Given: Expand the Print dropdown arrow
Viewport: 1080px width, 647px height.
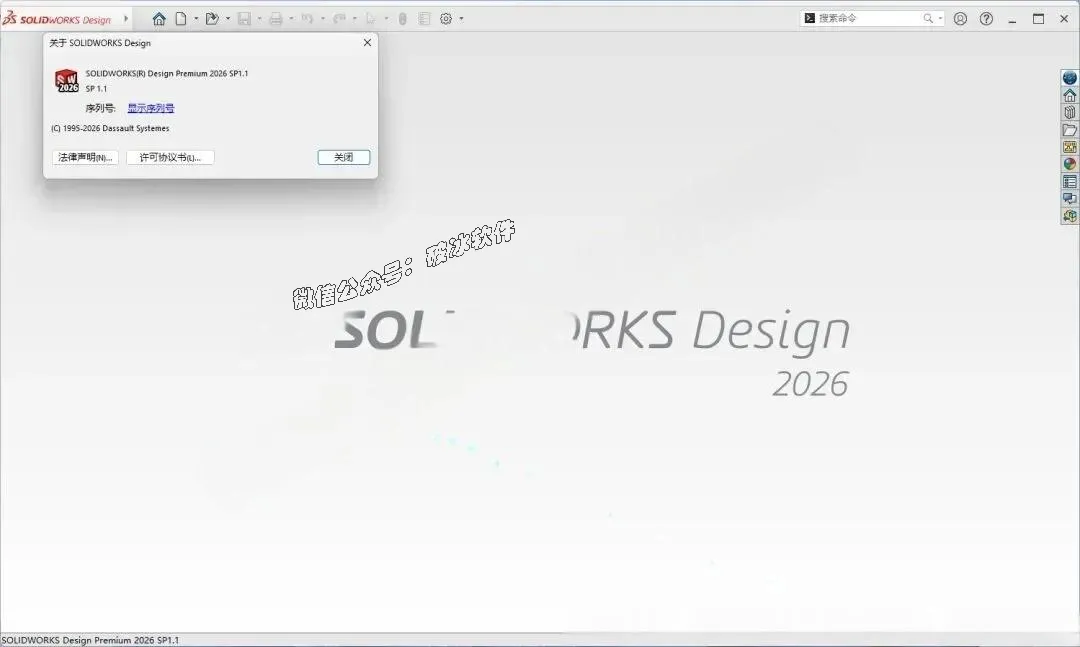Looking at the screenshot, I should [291, 19].
